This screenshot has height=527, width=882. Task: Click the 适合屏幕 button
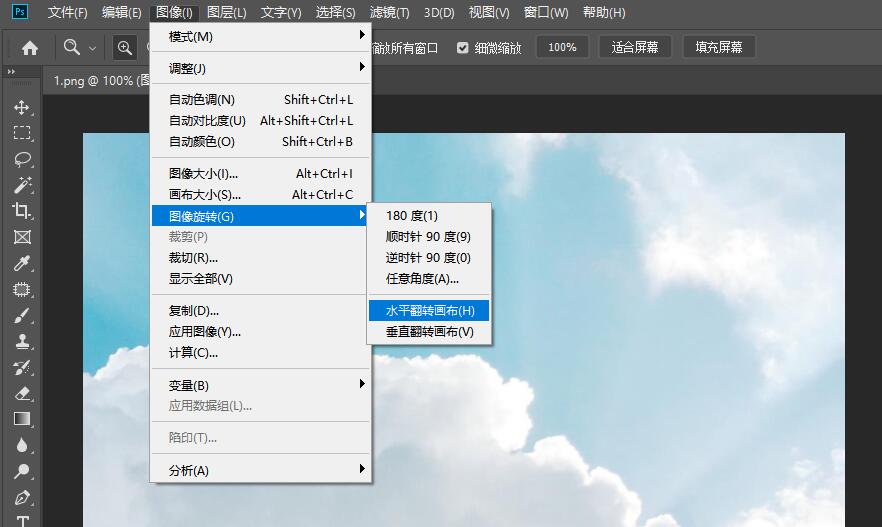pyautogui.click(x=634, y=47)
